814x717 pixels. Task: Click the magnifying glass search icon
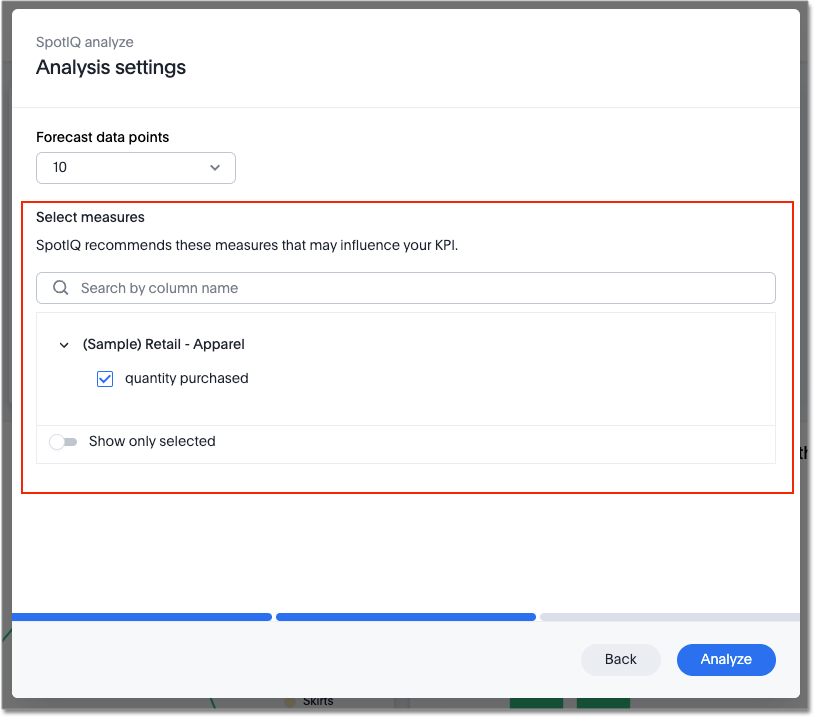pos(60,288)
